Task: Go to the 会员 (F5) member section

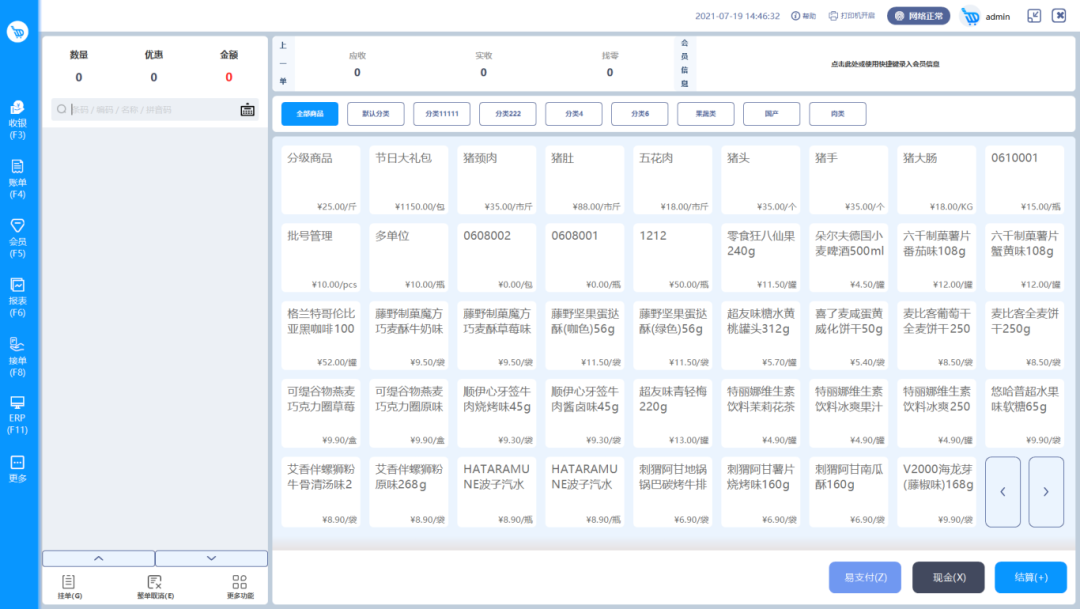Action: (x=17, y=237)
